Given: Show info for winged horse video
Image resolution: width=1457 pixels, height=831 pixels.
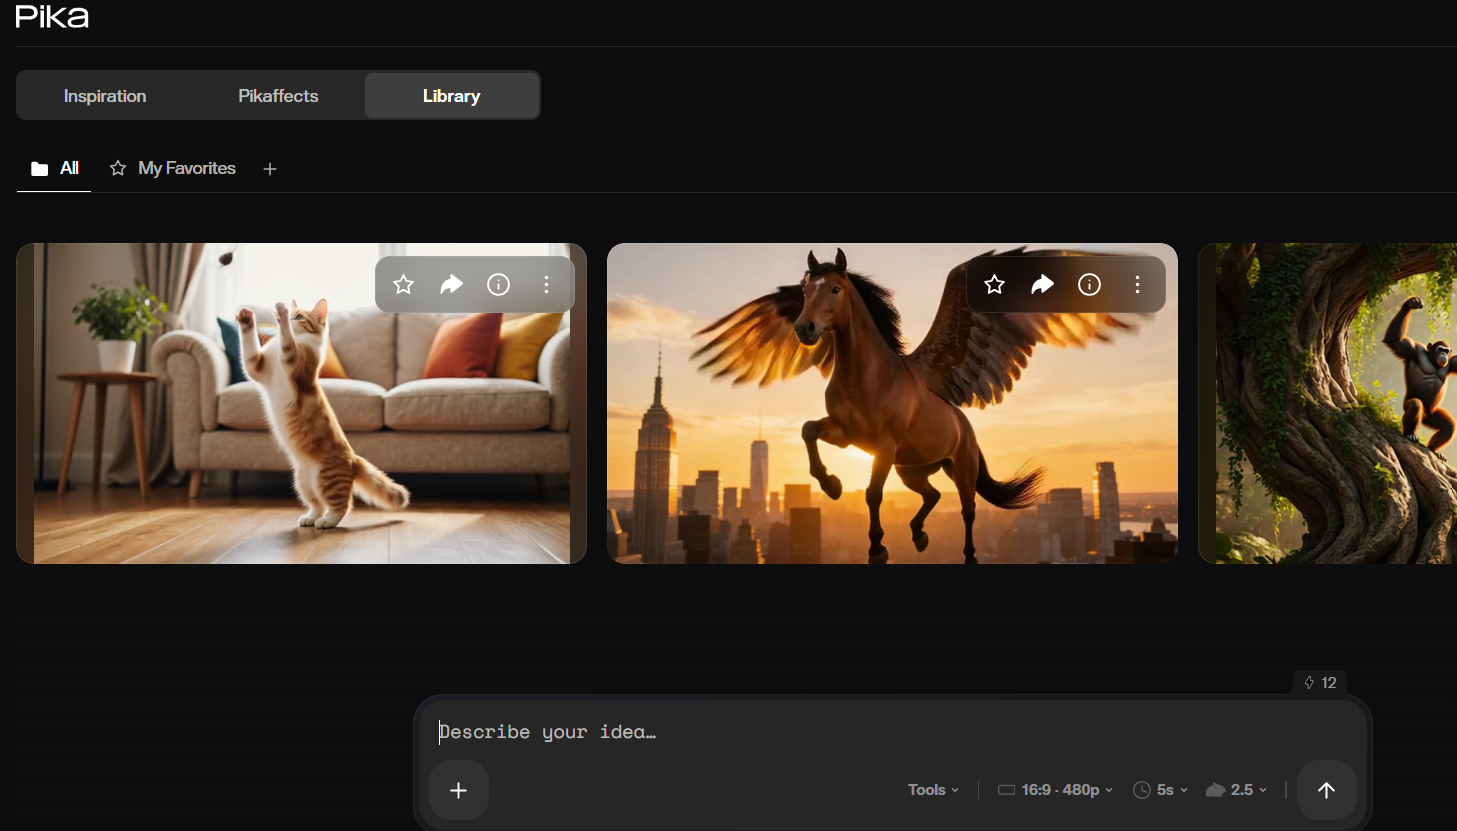Looking at the screenshot, I should click(x=1089, y=285).
